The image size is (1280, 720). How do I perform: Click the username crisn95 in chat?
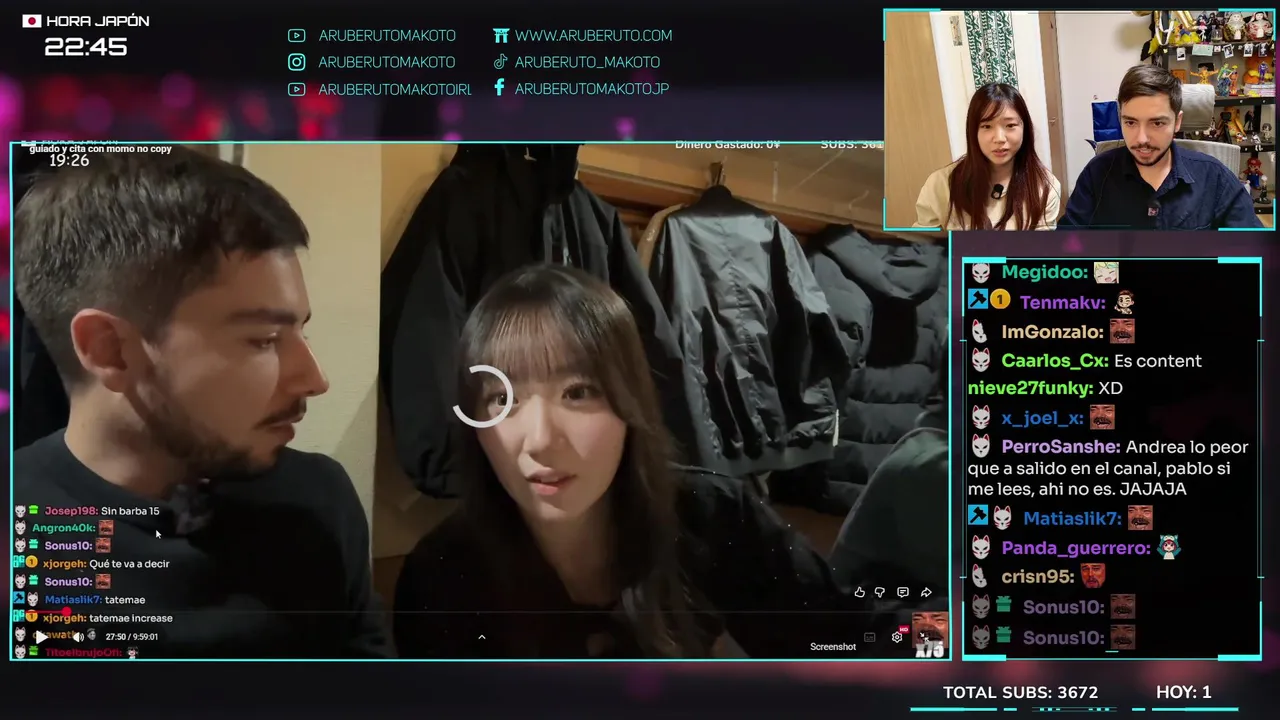click(1039, 577)
